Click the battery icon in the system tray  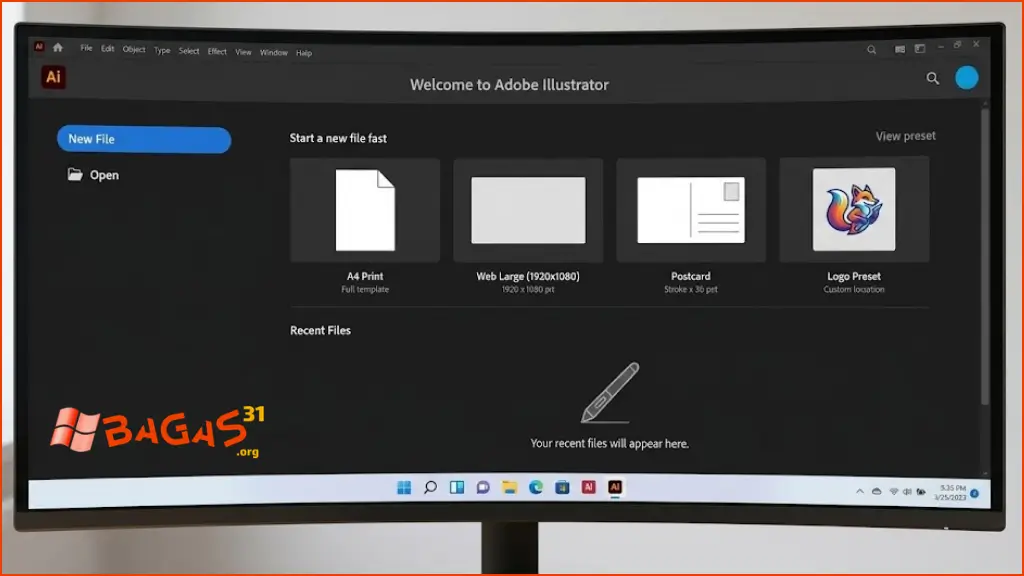click(x=921, y=492)
